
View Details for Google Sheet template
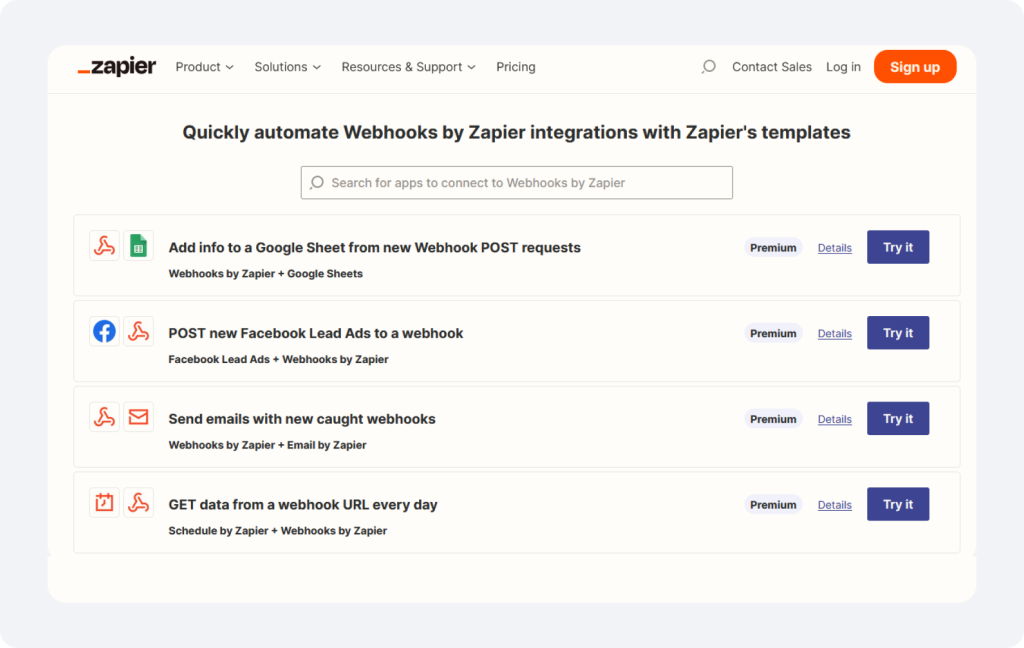[x=835, y=248]
